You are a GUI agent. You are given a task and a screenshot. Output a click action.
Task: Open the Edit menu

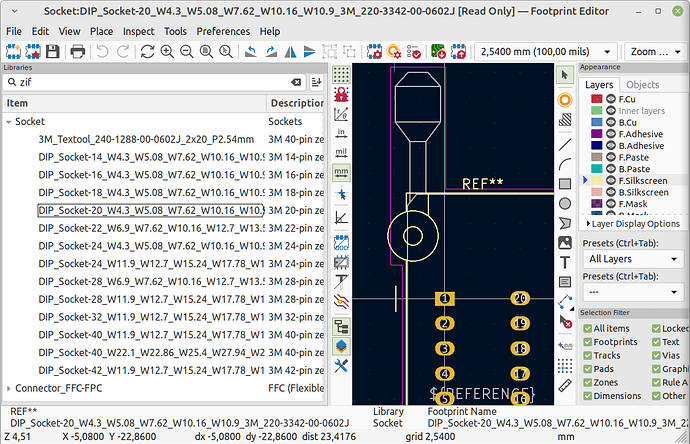40,31
